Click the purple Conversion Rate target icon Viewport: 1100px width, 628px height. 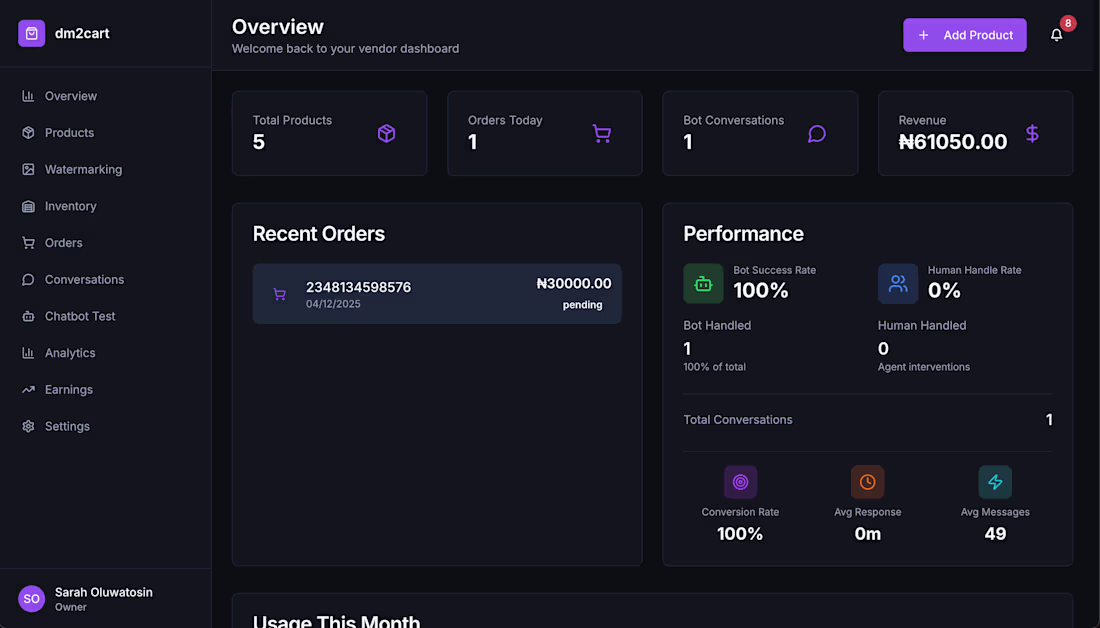point(740,482)
